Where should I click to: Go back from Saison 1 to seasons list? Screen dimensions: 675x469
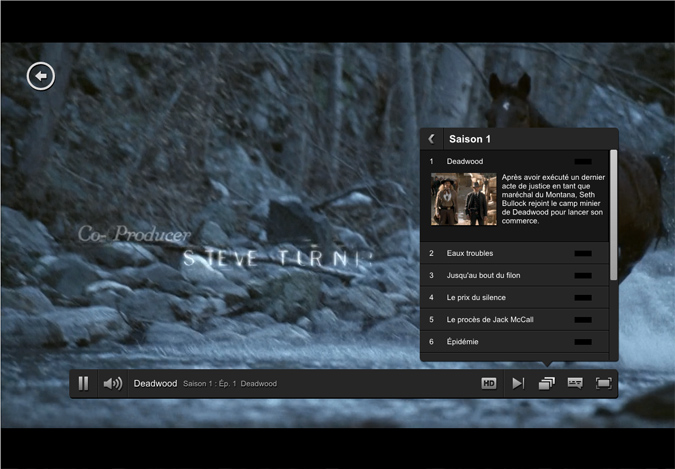coord(432,139)
